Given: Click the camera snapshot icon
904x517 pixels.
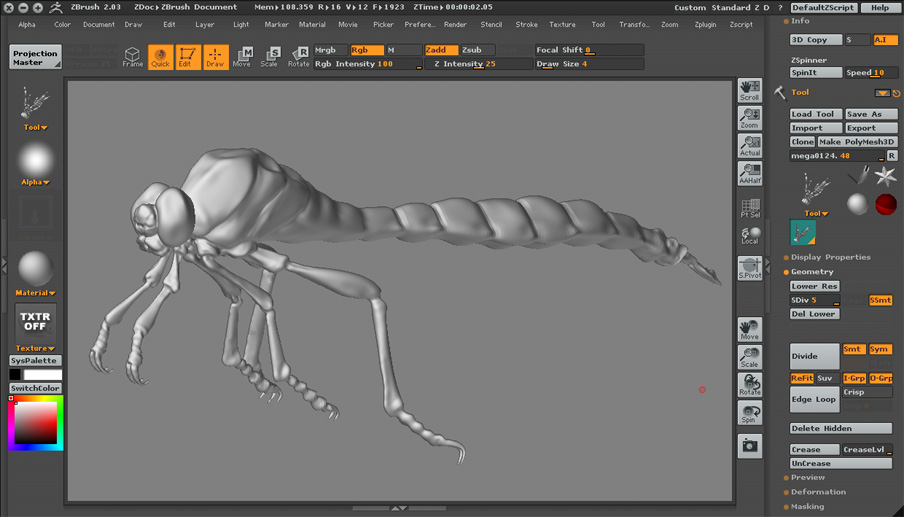Looking at the screenshot, I should pos(749,446).
